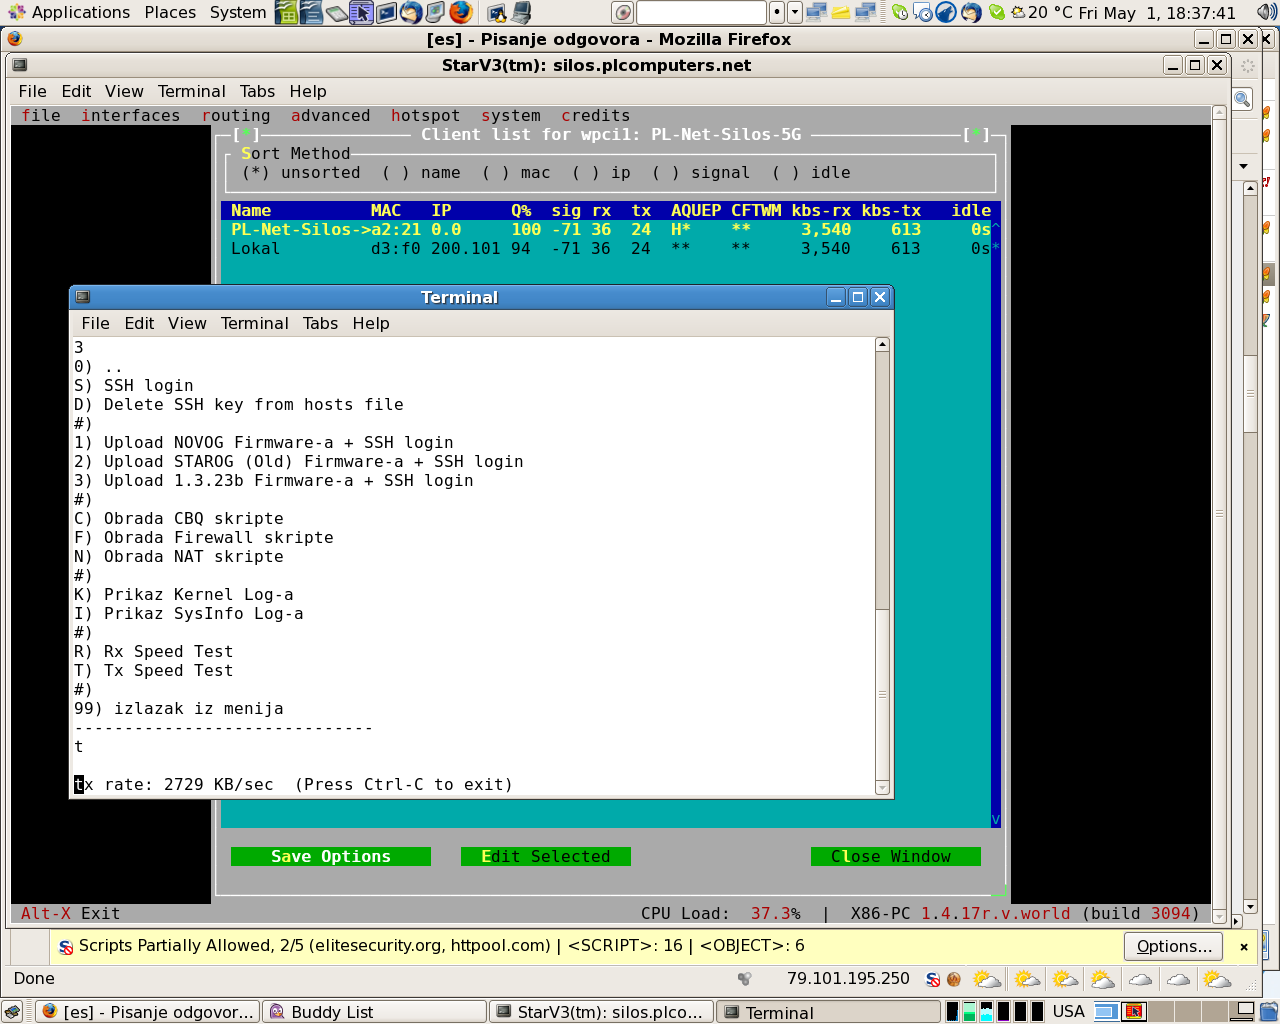Click the Save Options button
This screenshot has width=1280, height=1024.
[331, 857]
